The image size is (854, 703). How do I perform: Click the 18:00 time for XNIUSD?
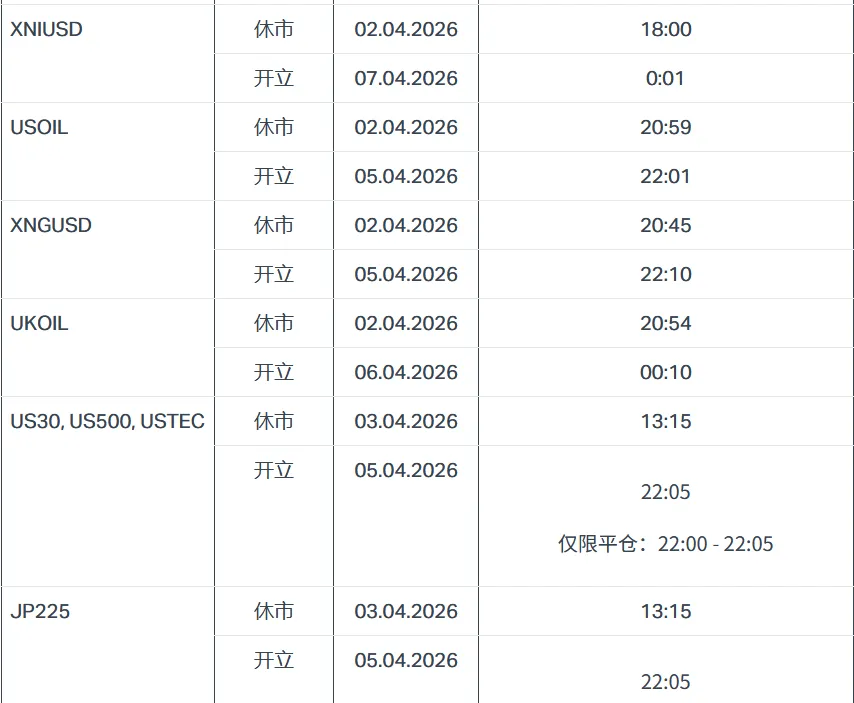pyautogui.click(x=666, y=29)
